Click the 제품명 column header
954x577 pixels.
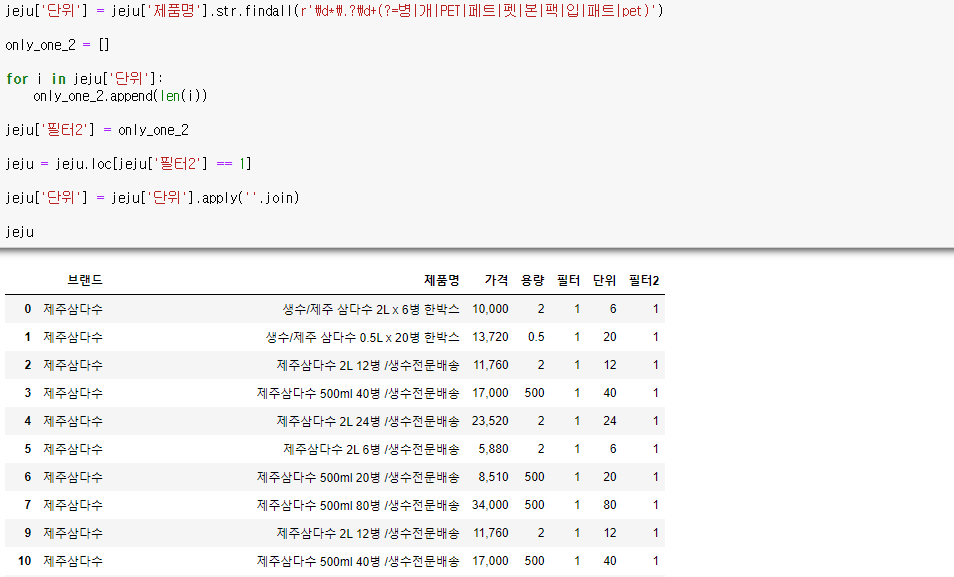442,280
